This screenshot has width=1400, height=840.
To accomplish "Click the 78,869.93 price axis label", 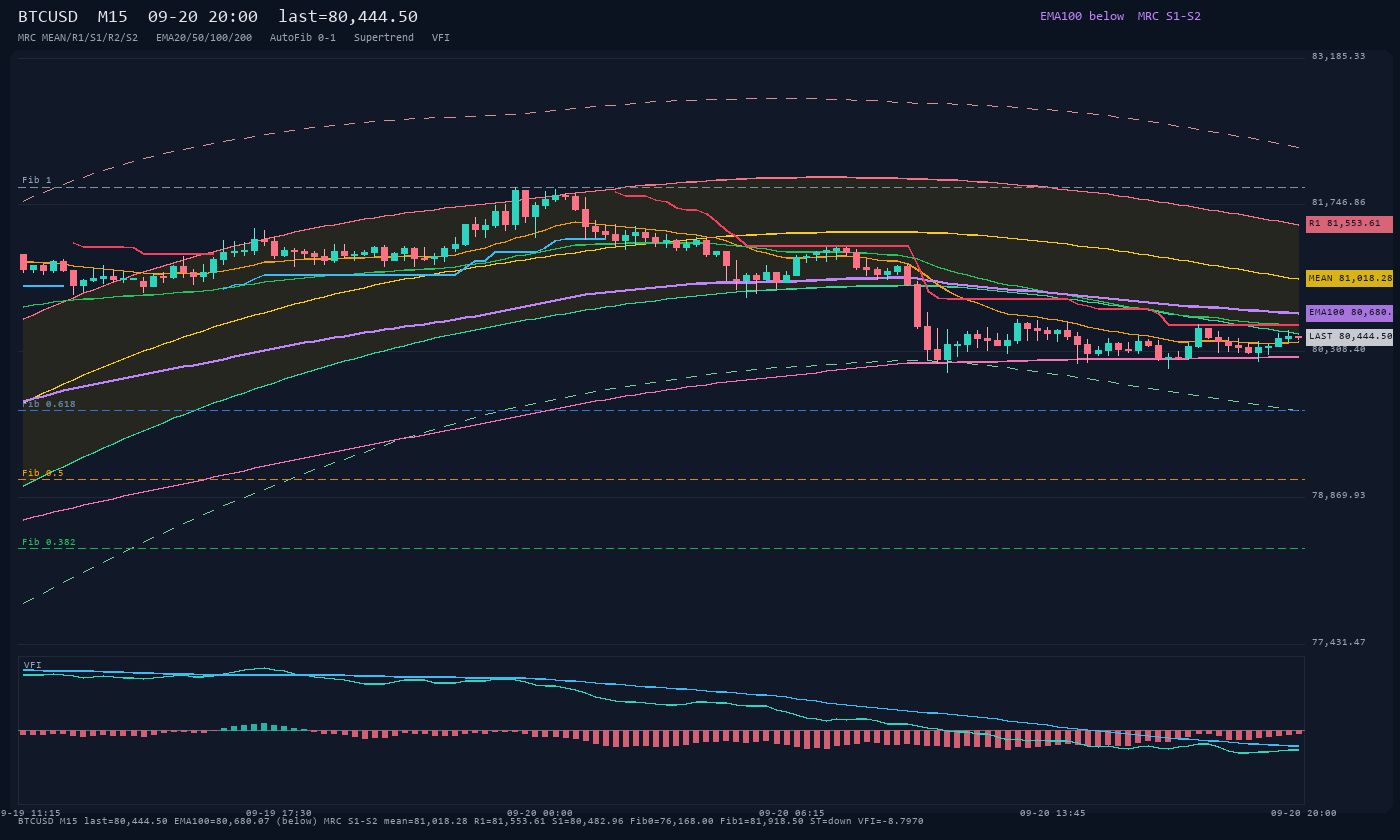I will (x=1338, y=495).
